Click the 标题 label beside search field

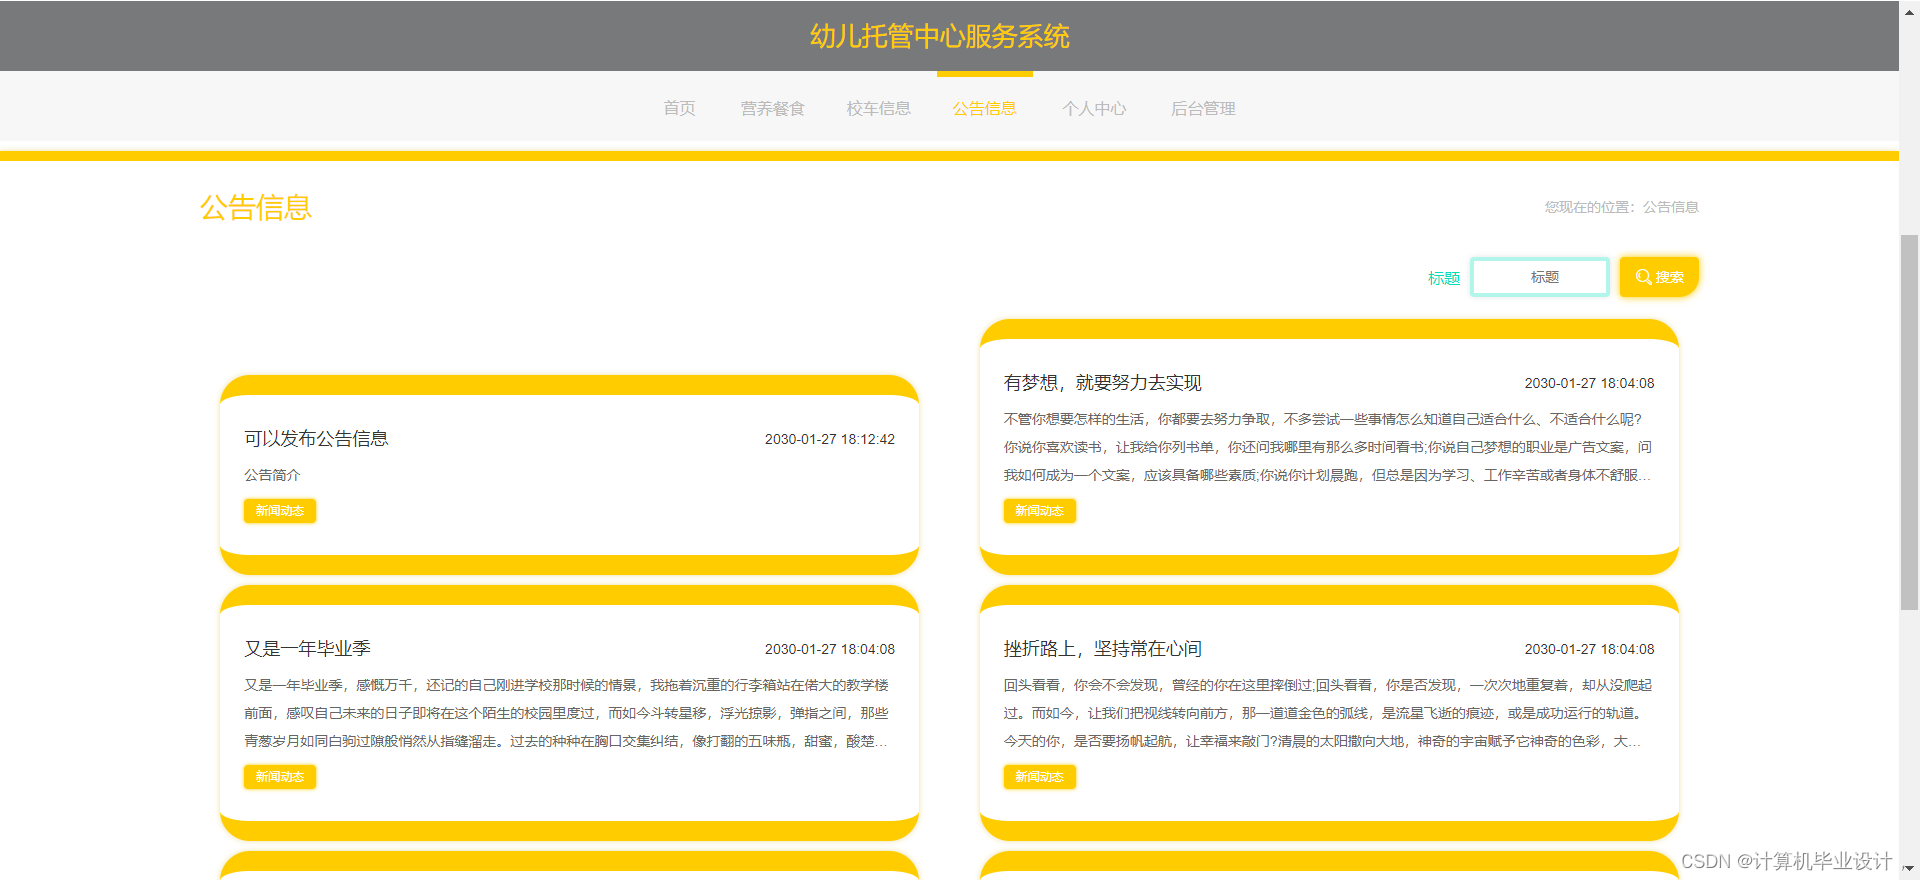[1444, 278]
